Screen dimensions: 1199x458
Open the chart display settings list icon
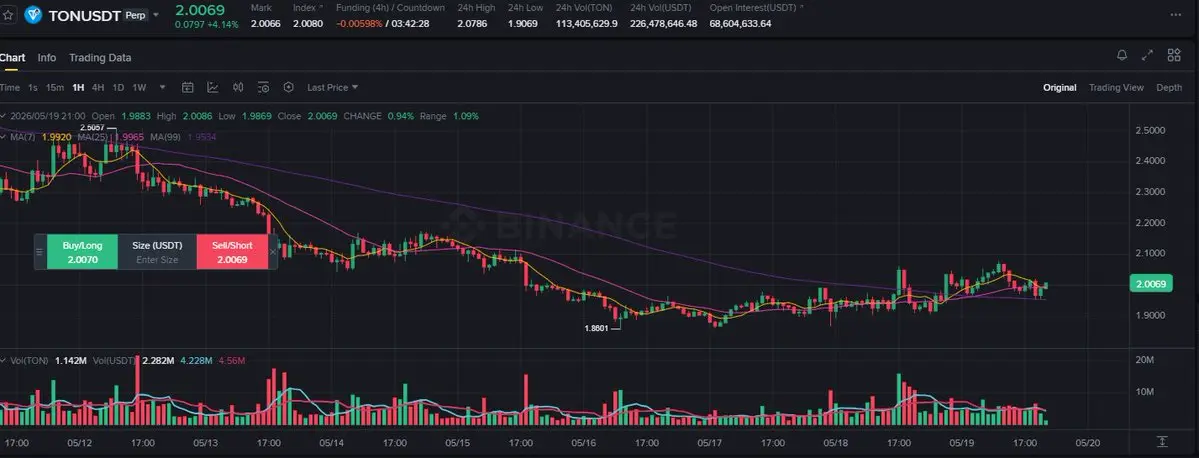[x=263, y=87]
